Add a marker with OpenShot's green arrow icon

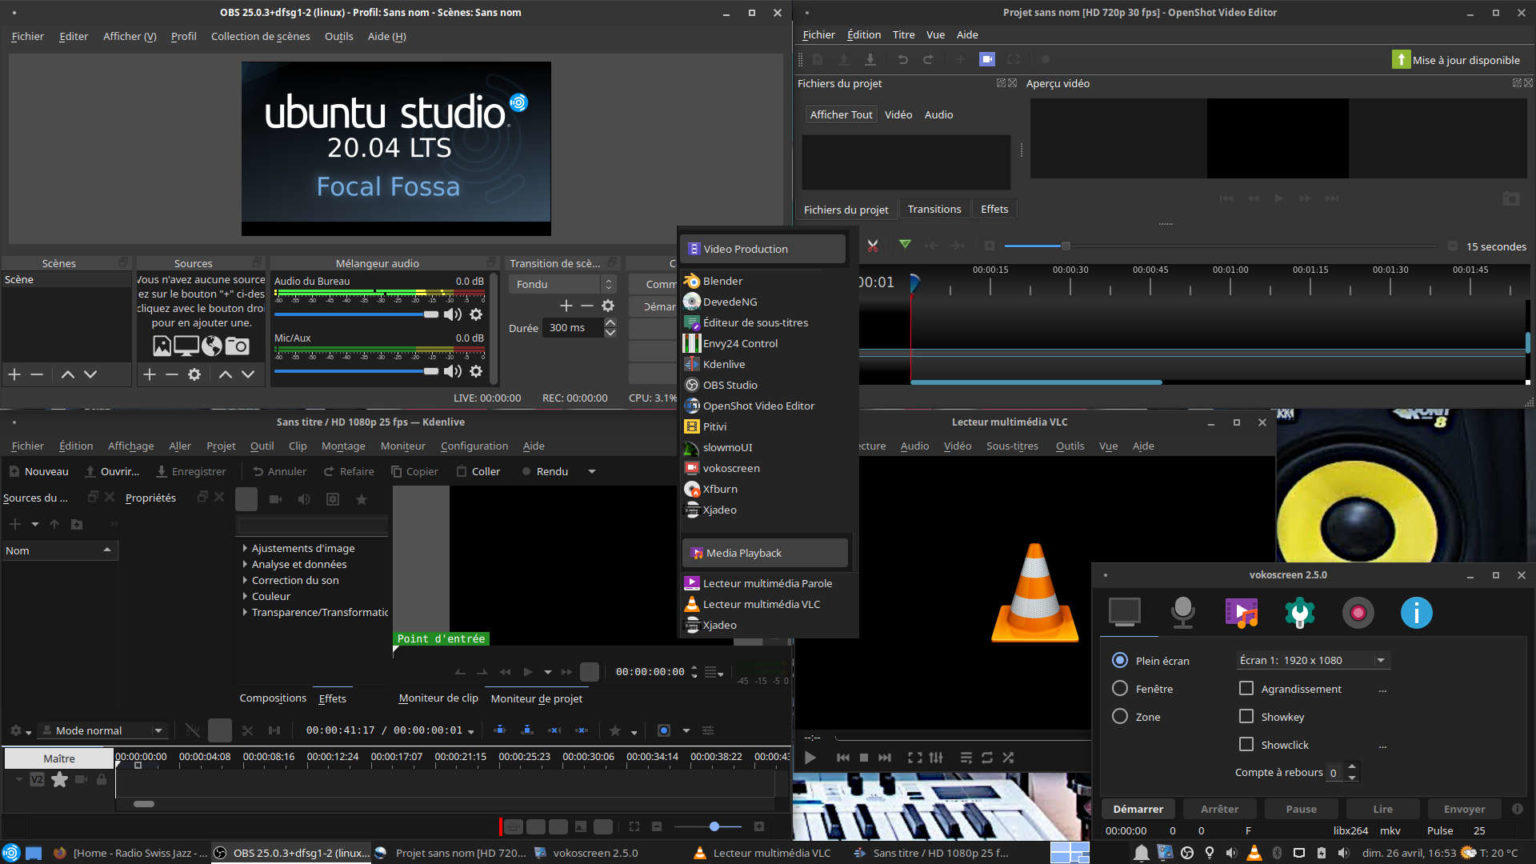tap(905, 244)
